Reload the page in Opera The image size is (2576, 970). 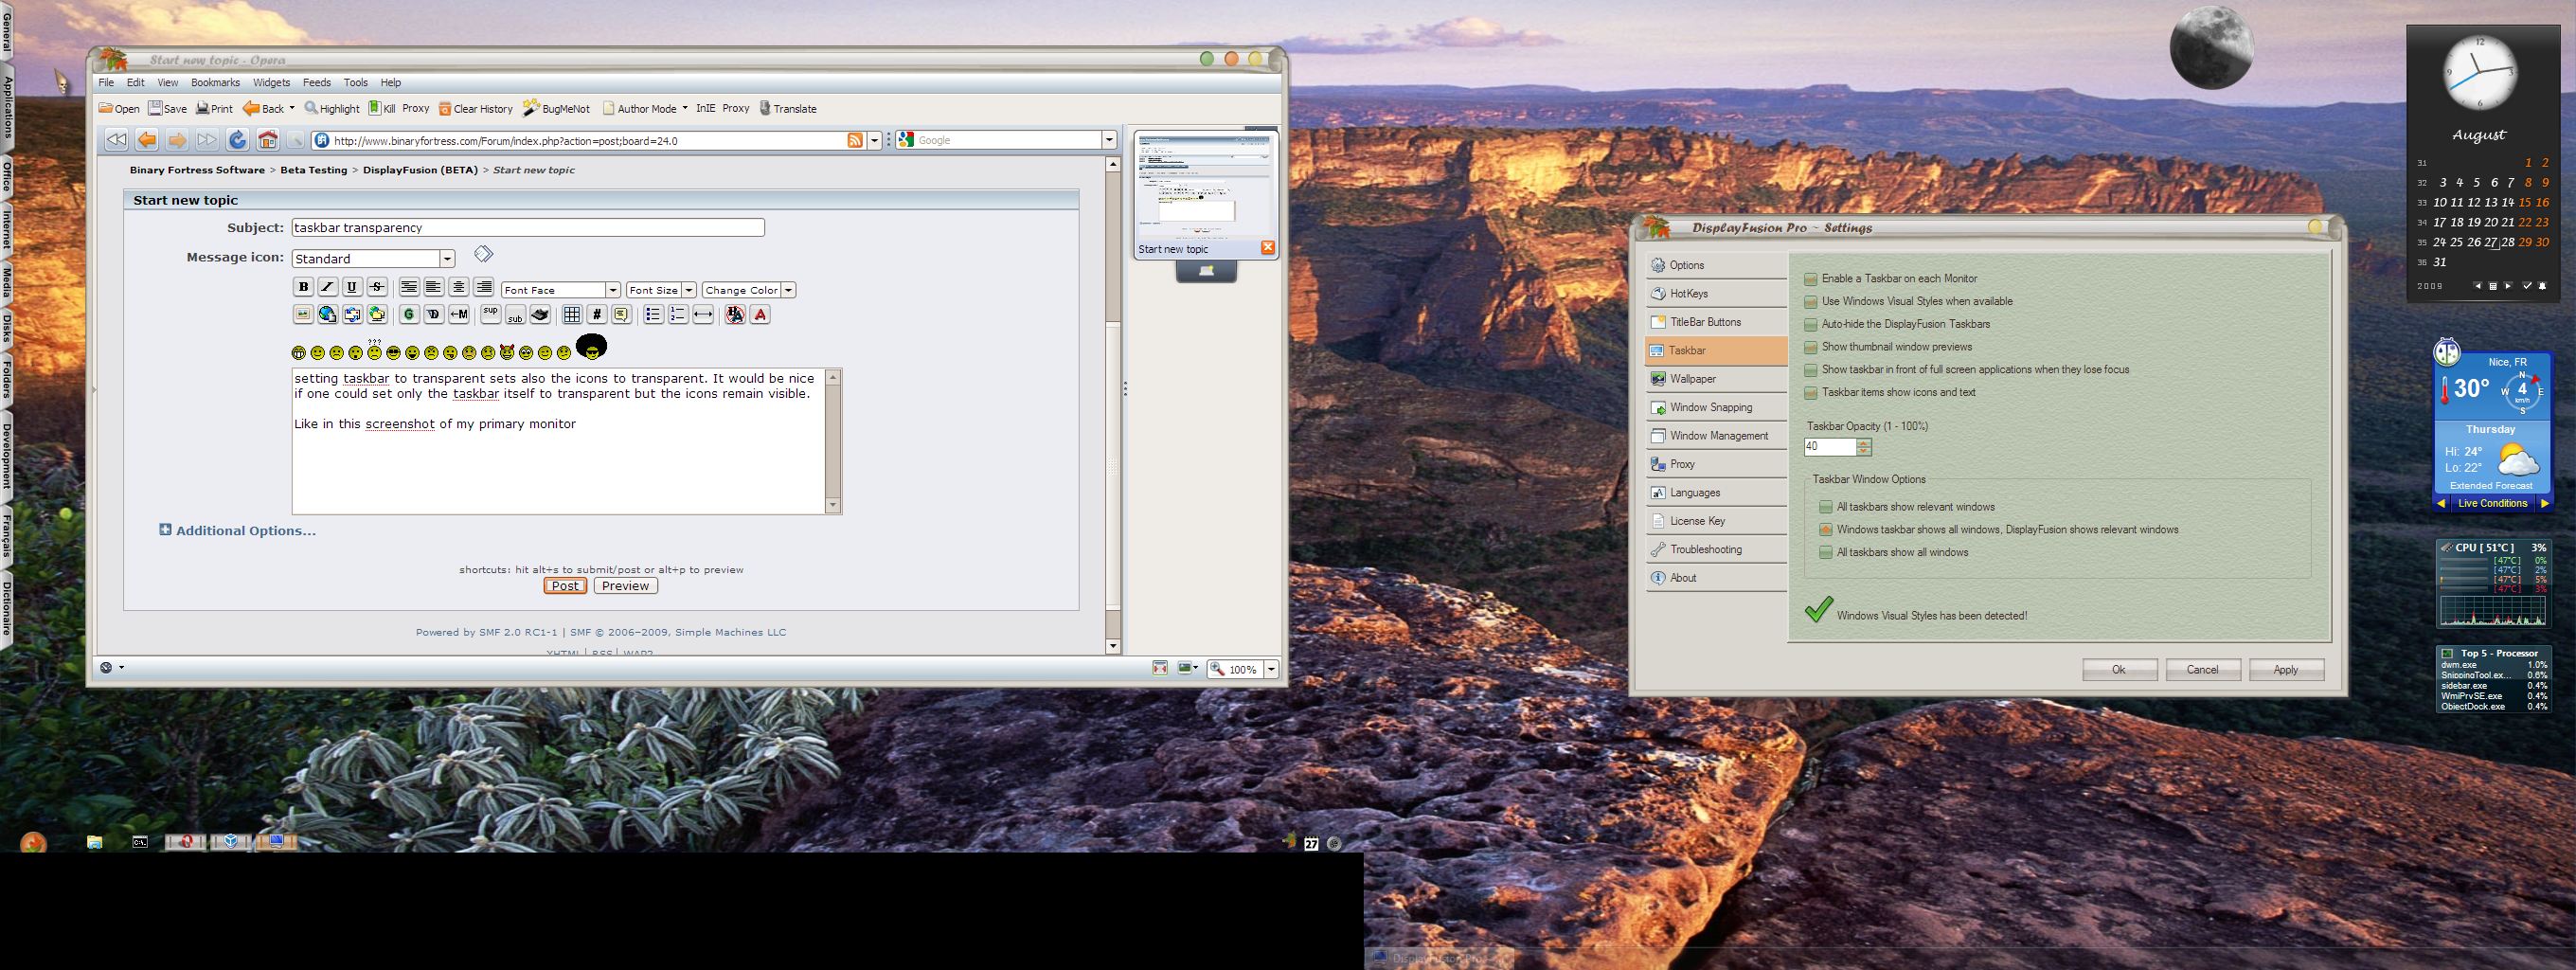click(238, 140)
